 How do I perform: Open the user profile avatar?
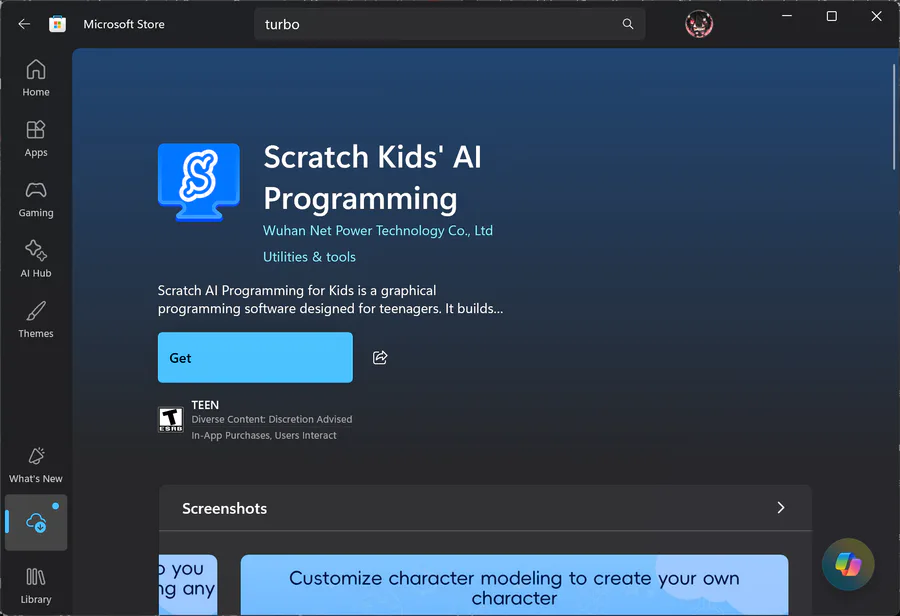pos(698,24)
